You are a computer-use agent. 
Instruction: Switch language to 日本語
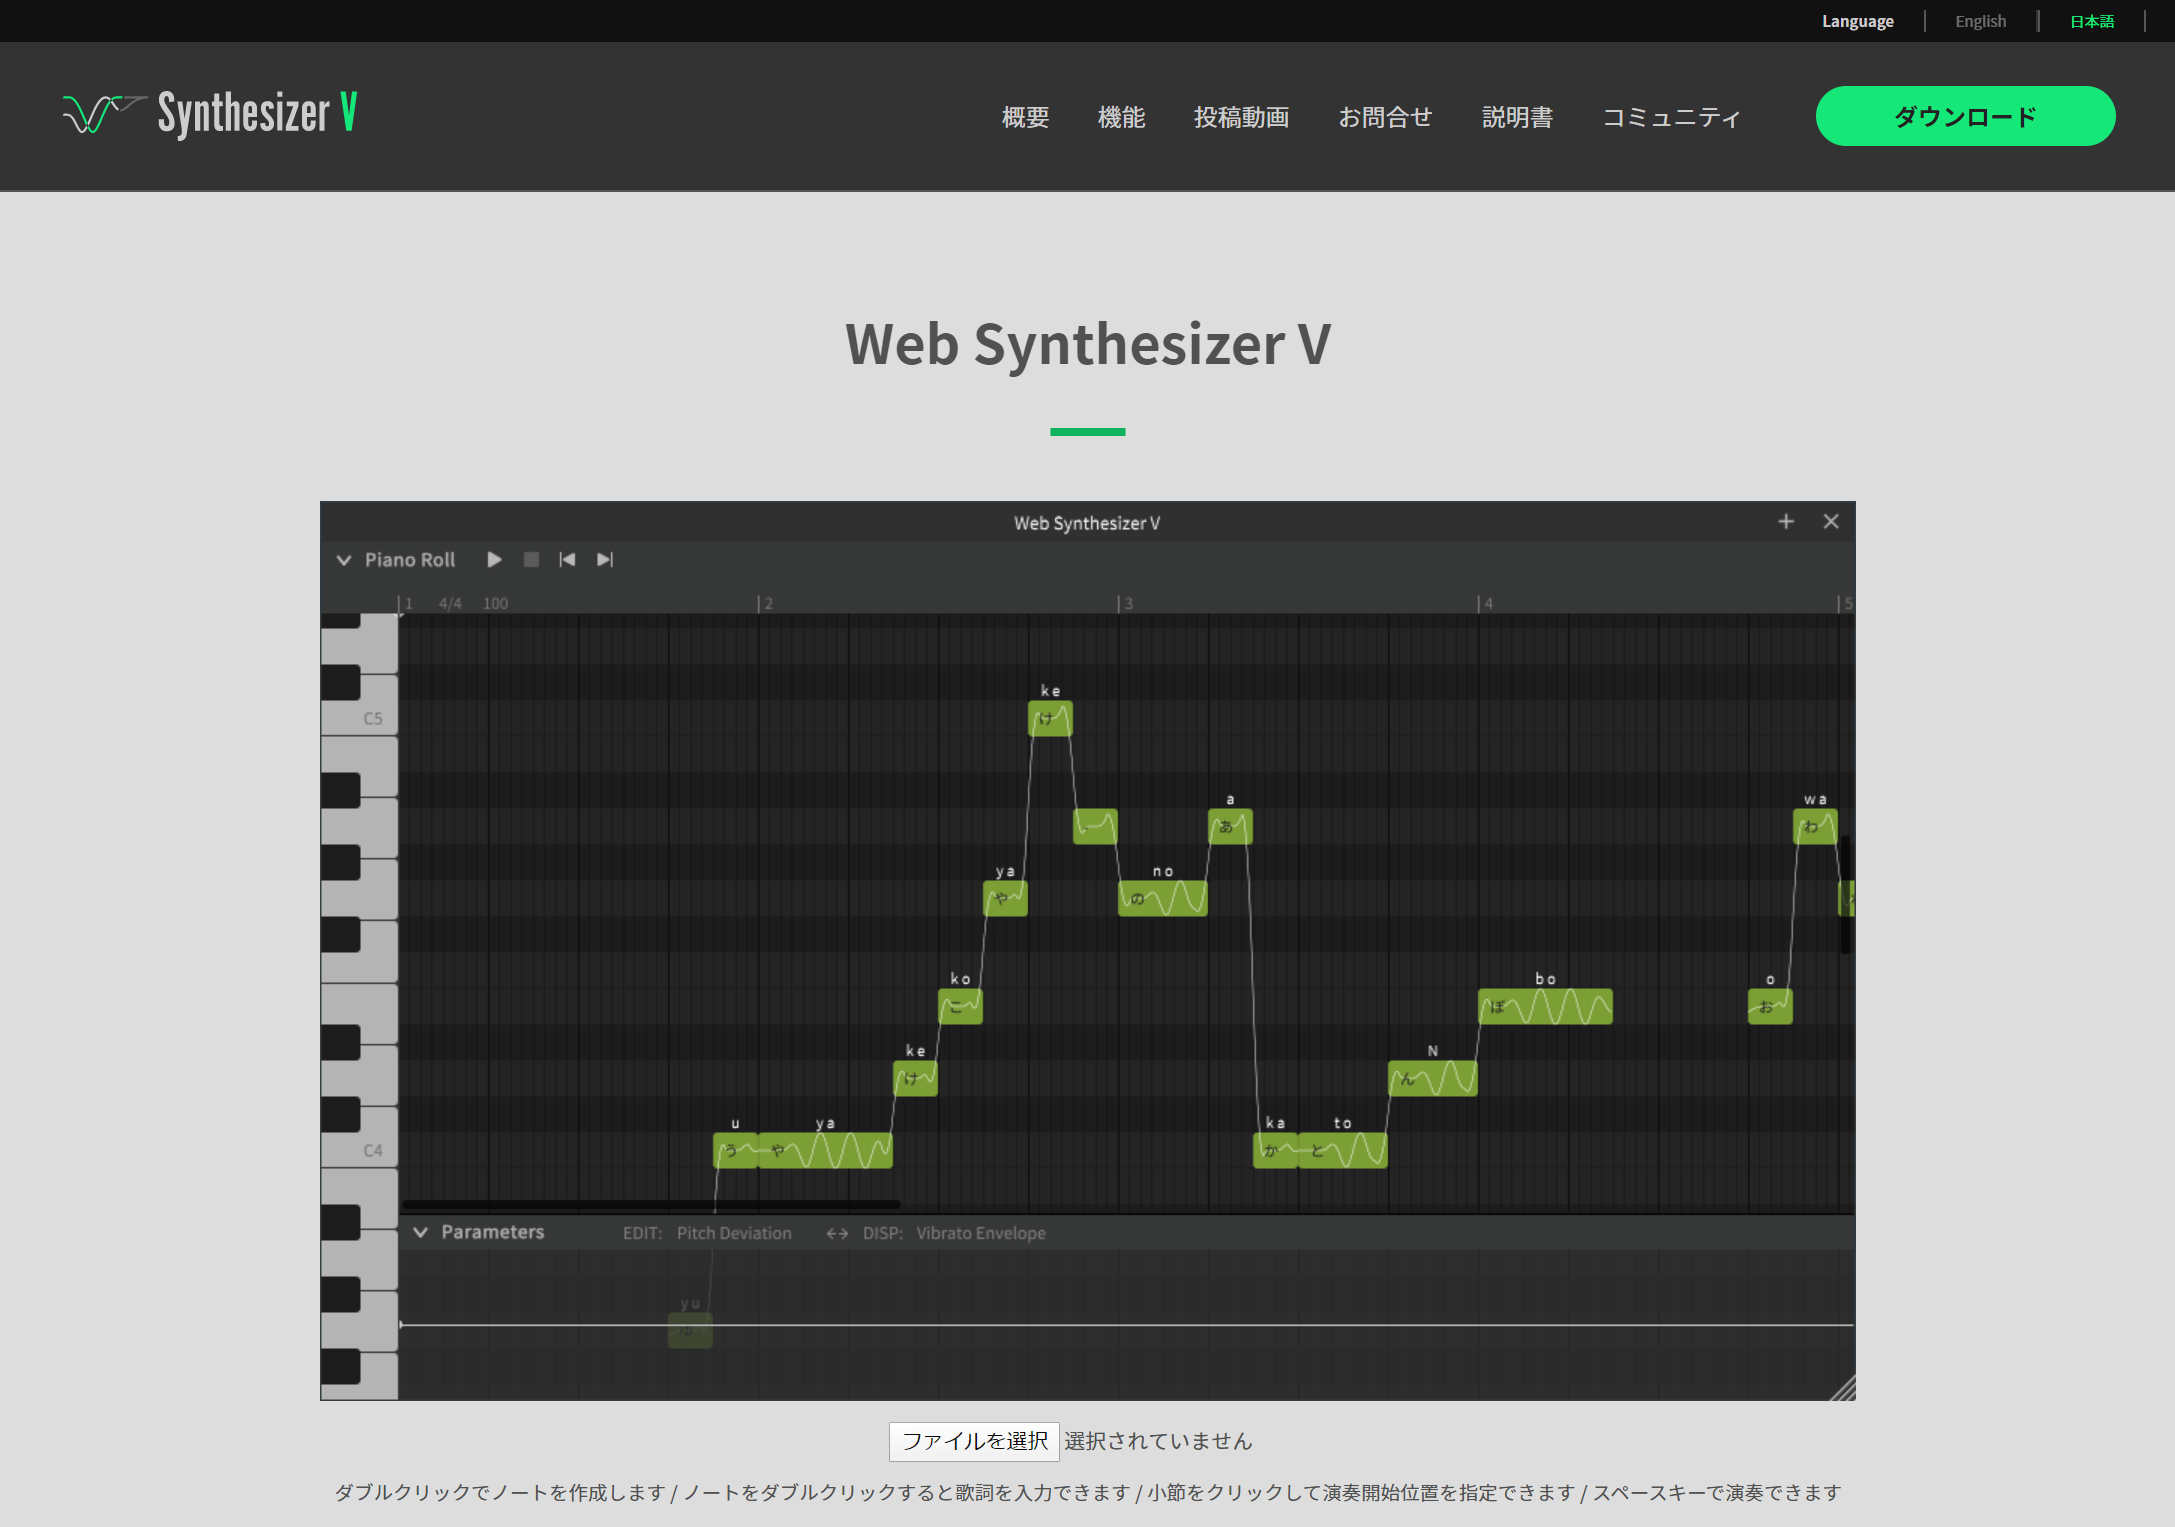[2092, 21]
